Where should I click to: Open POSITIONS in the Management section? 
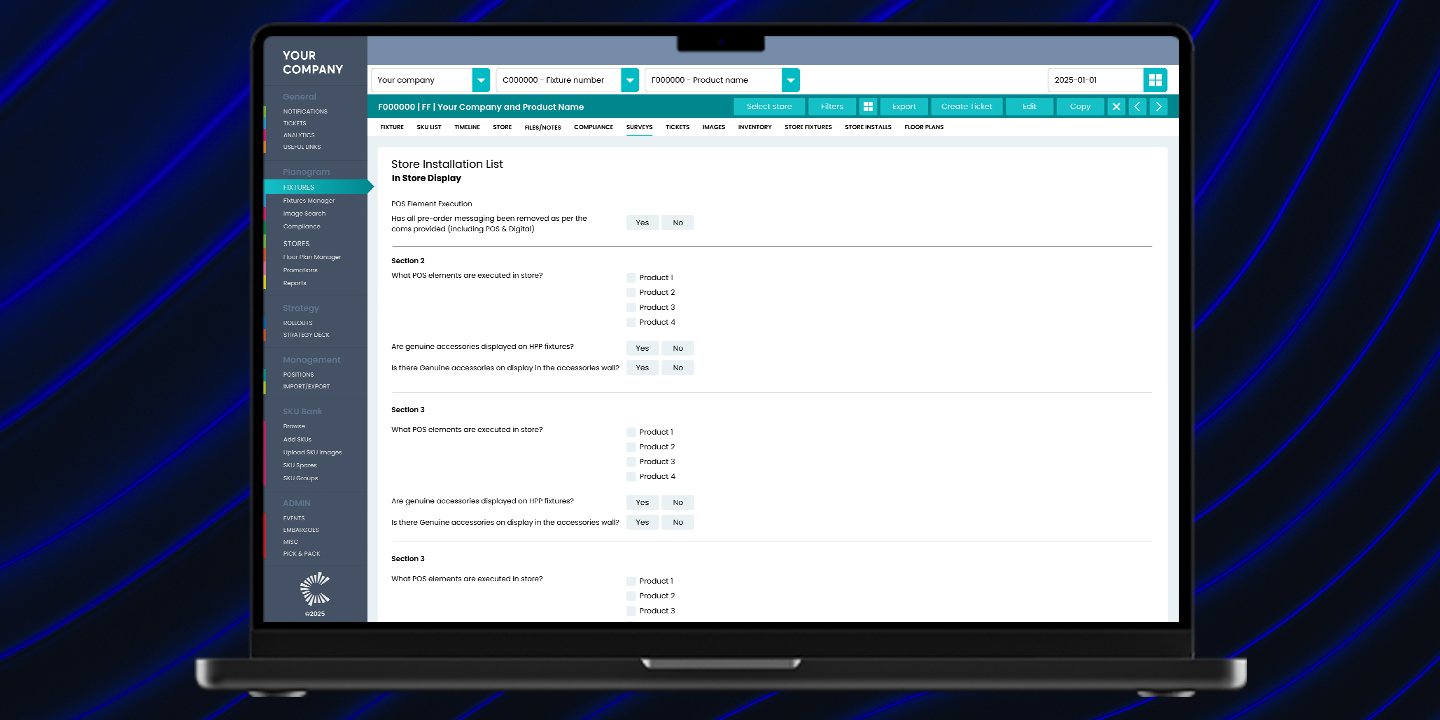pos(298,375)
